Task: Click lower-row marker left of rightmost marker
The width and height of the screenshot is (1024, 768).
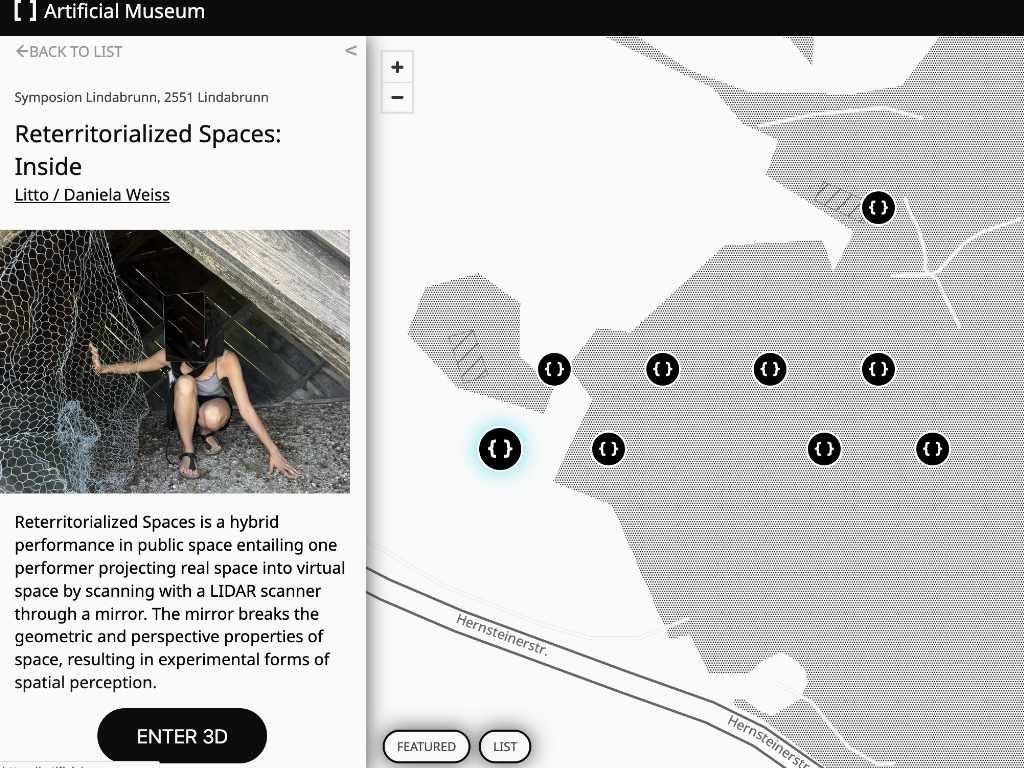Action: click(824, 449)
